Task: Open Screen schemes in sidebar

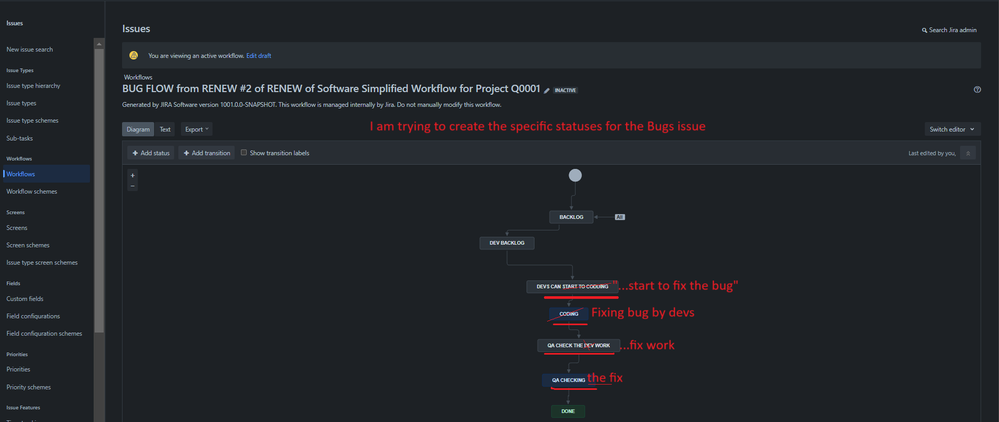Action: point(28,245)
